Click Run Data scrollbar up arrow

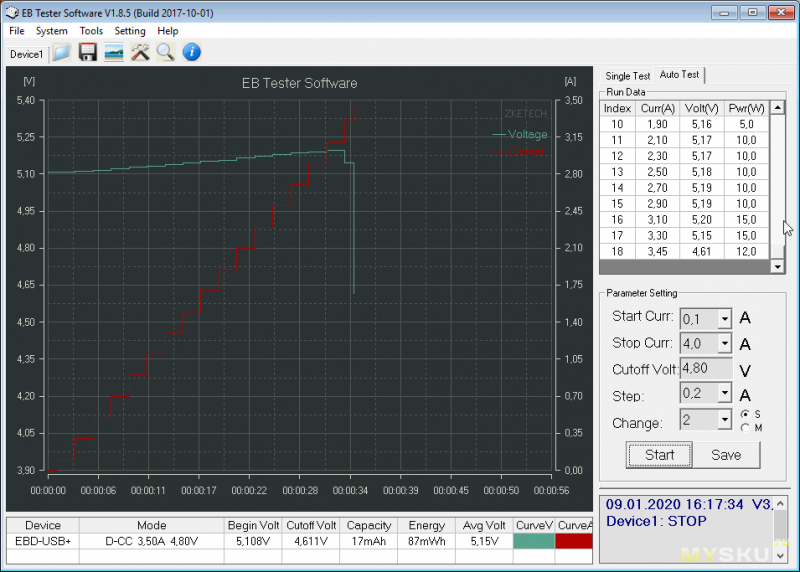point(777,108)
